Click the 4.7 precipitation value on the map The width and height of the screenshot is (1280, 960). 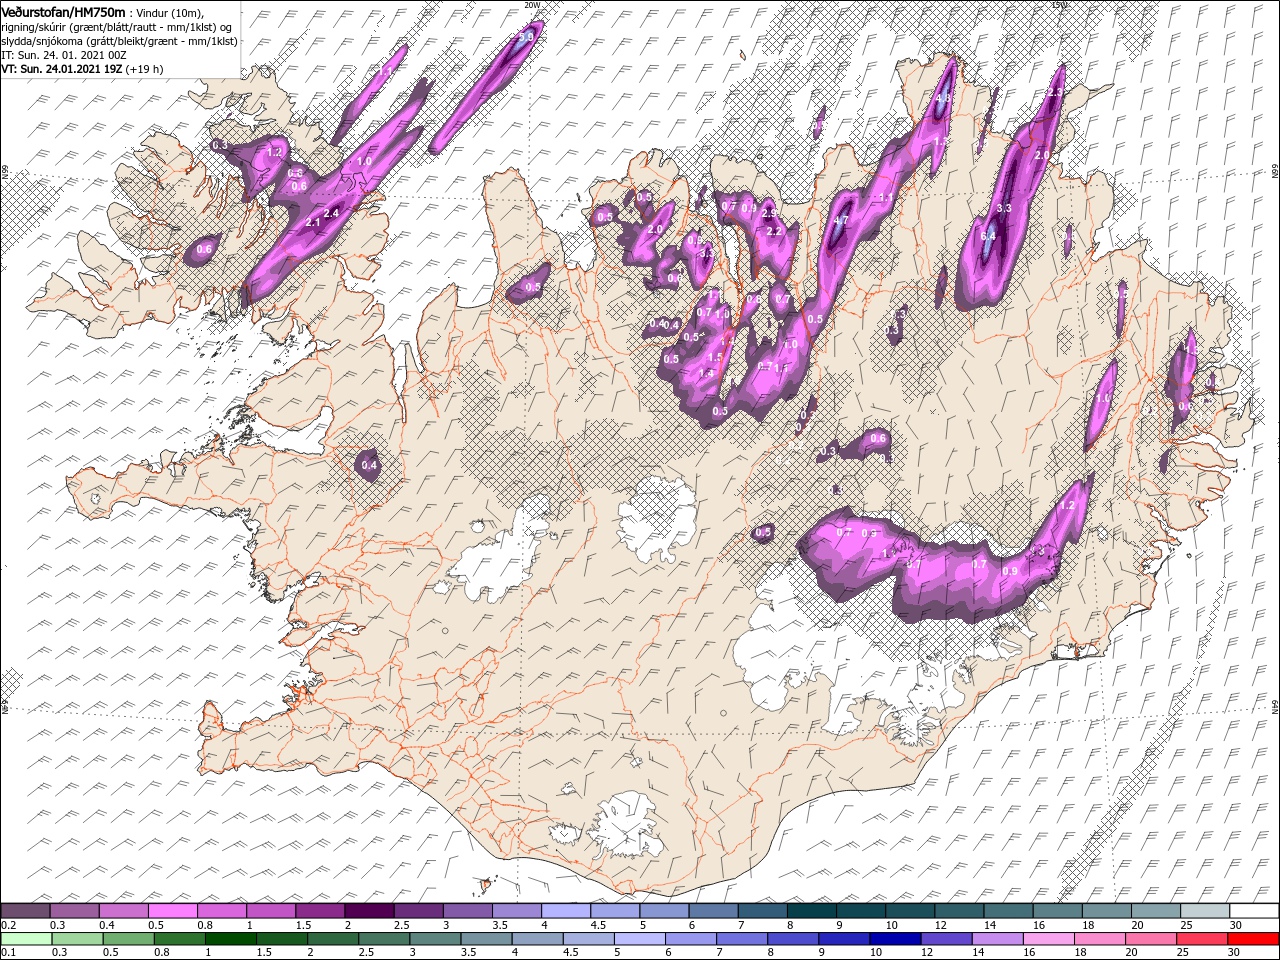coord(841,220)
